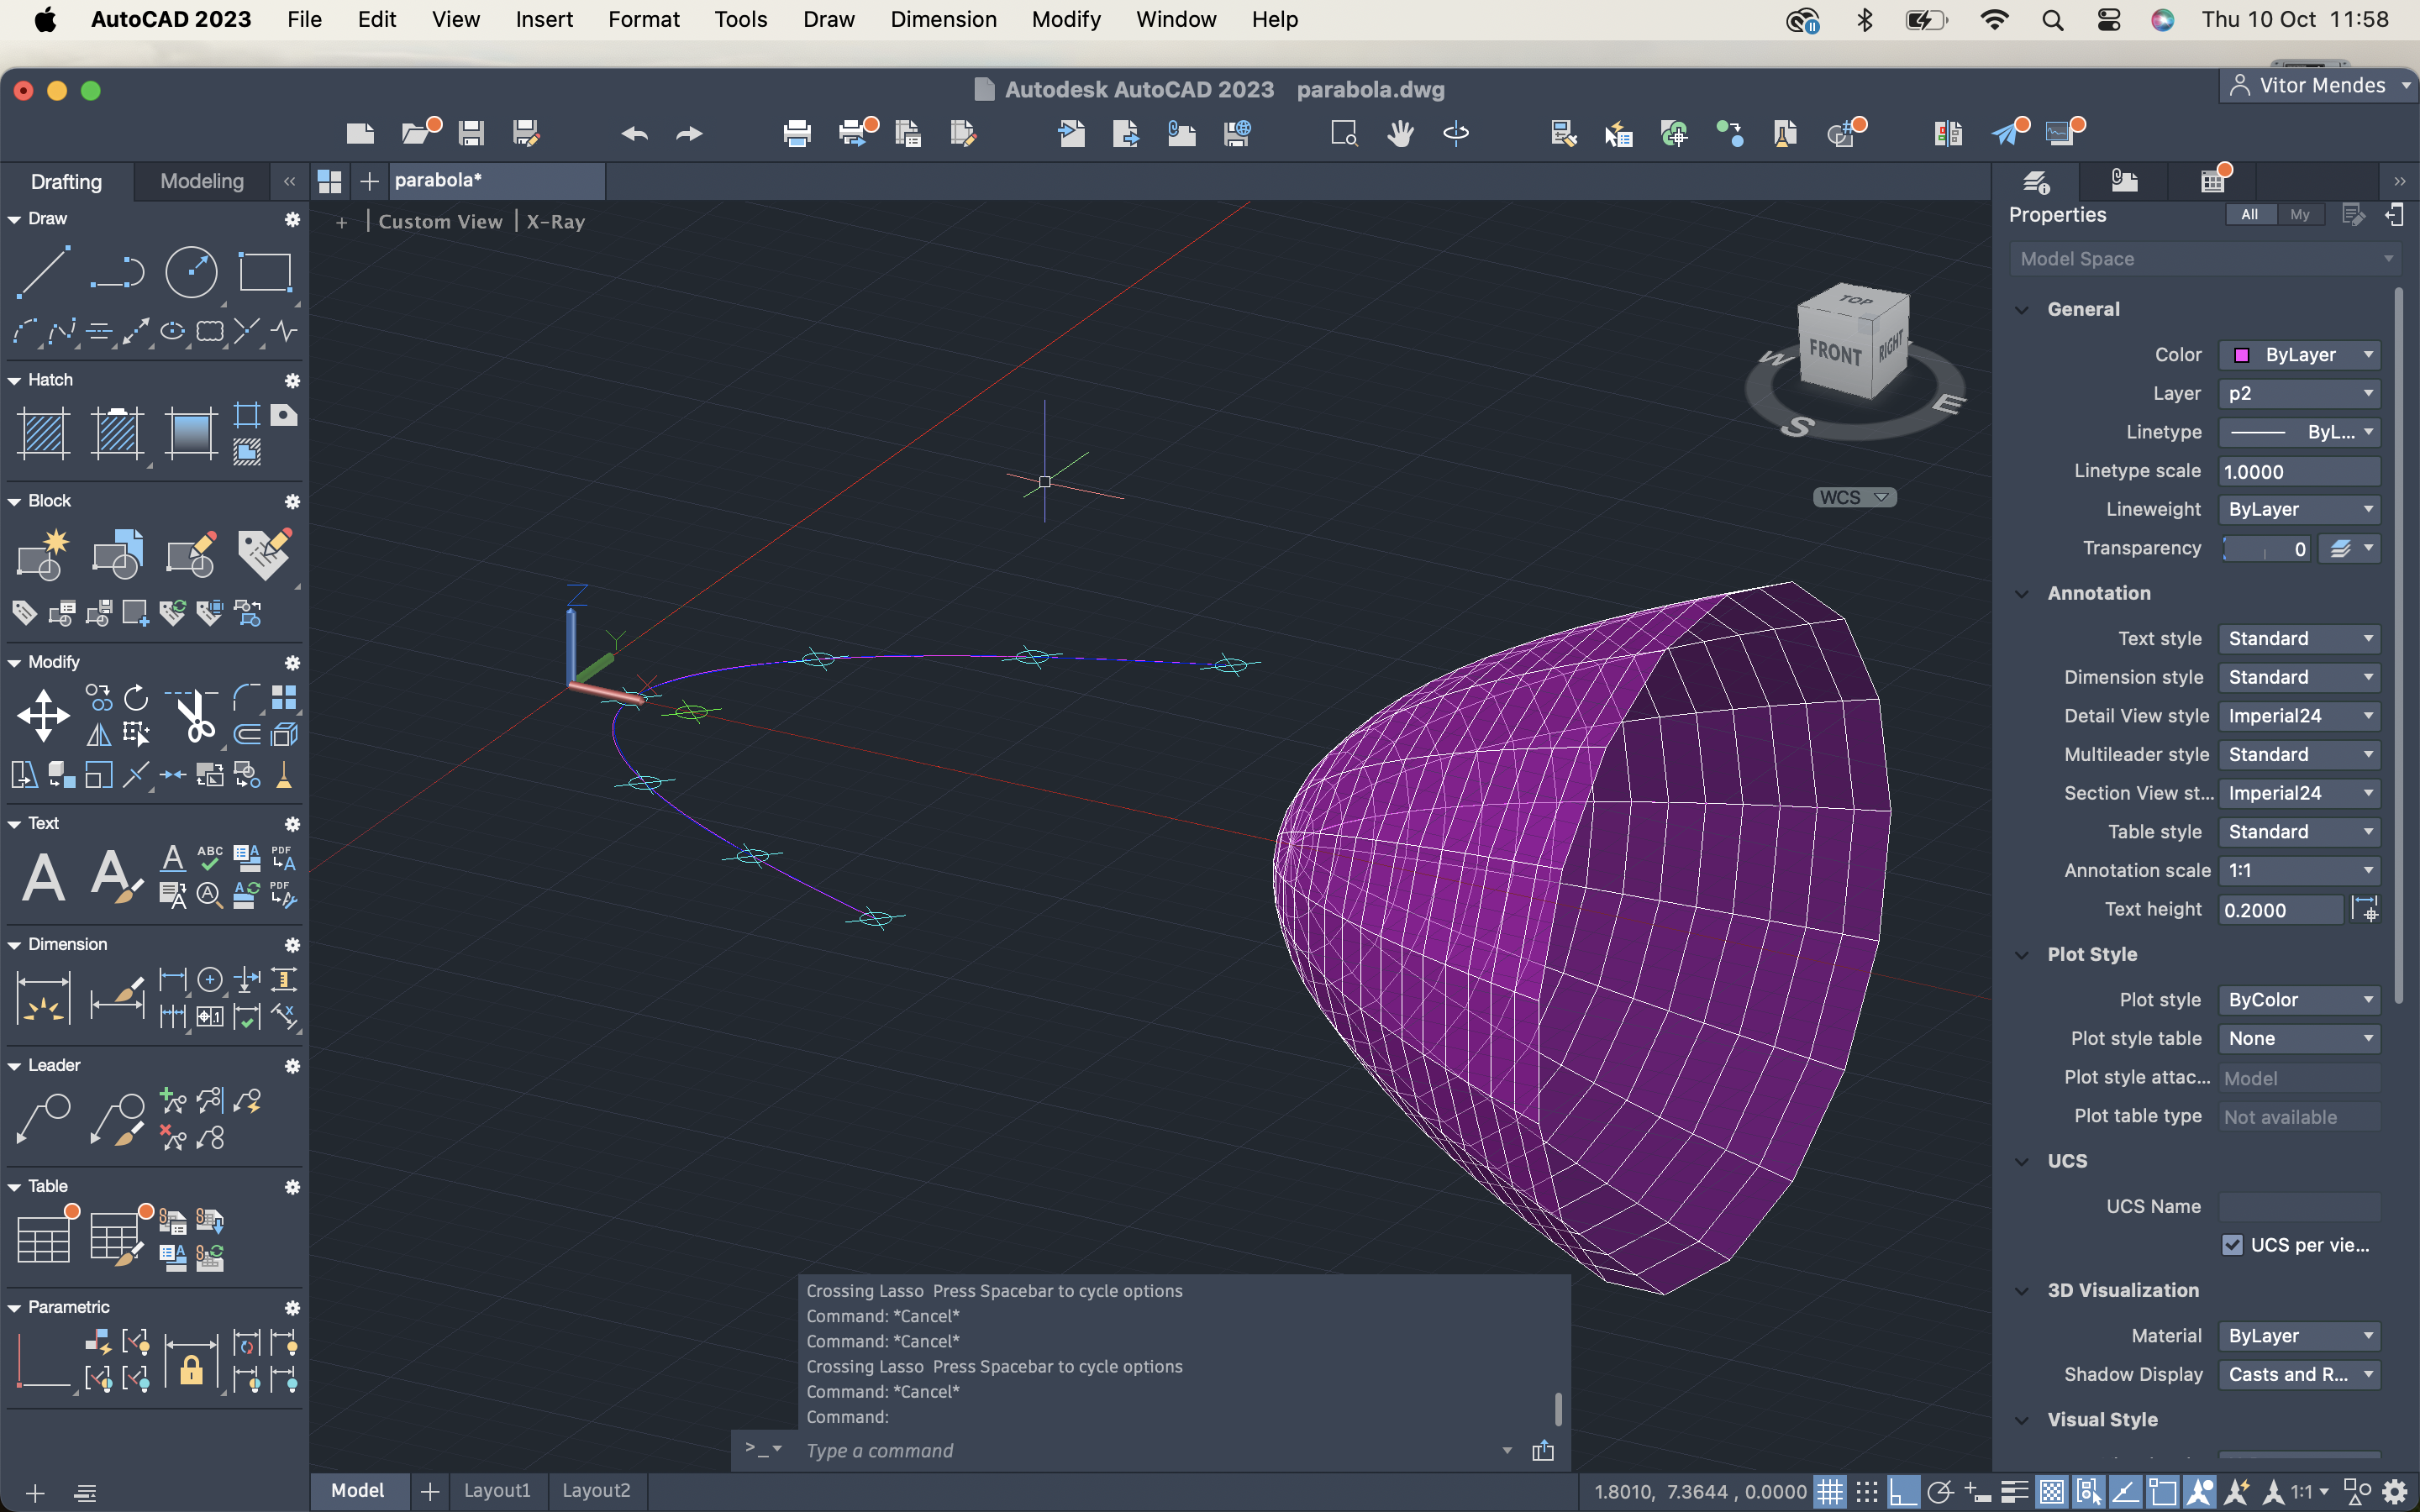2420x1512 pixels.
Task: Switch to the Layout2 tab
Action: pos(596,1490)
